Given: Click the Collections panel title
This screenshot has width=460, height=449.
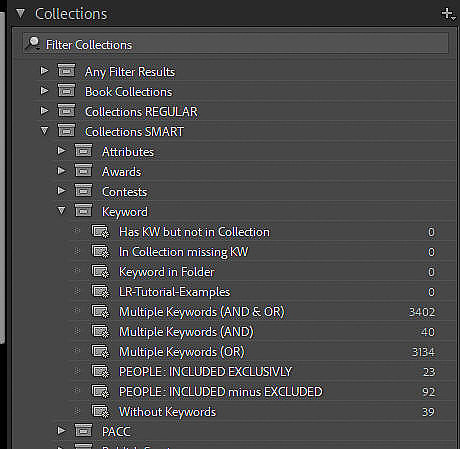Looking at the screenshot, I should point(71,14).
